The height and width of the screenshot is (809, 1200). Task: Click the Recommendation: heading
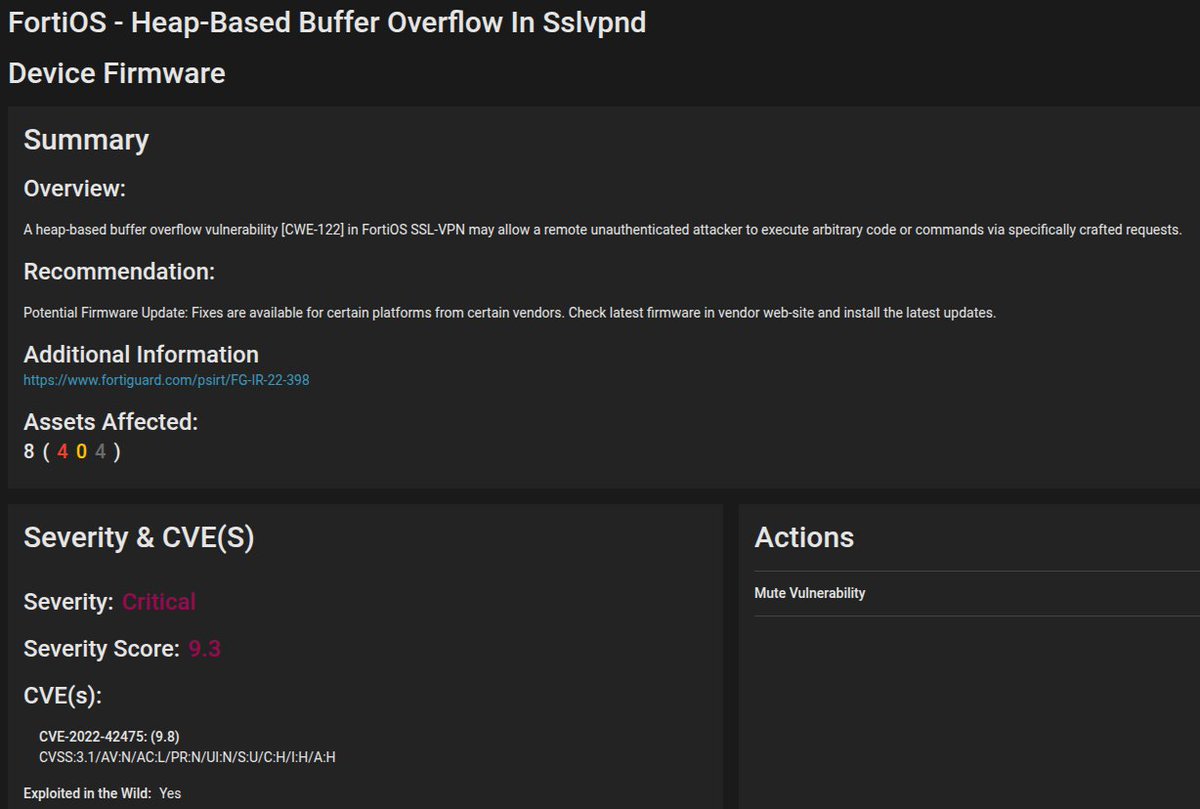coord(119,272)
